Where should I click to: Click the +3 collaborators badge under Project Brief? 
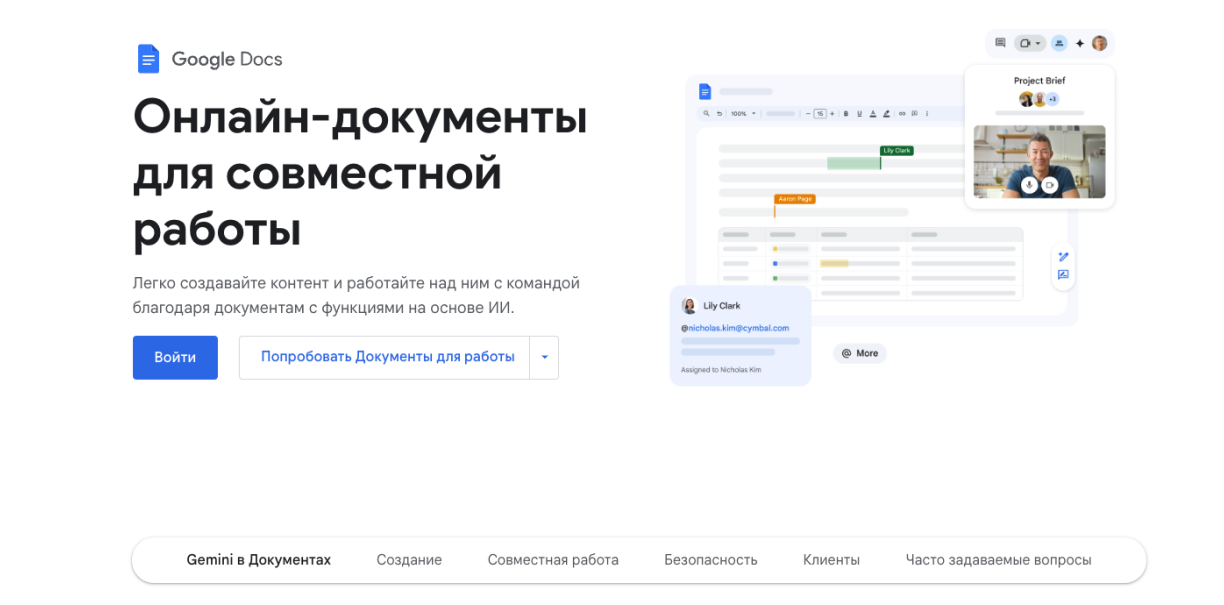coord(1052,99)
